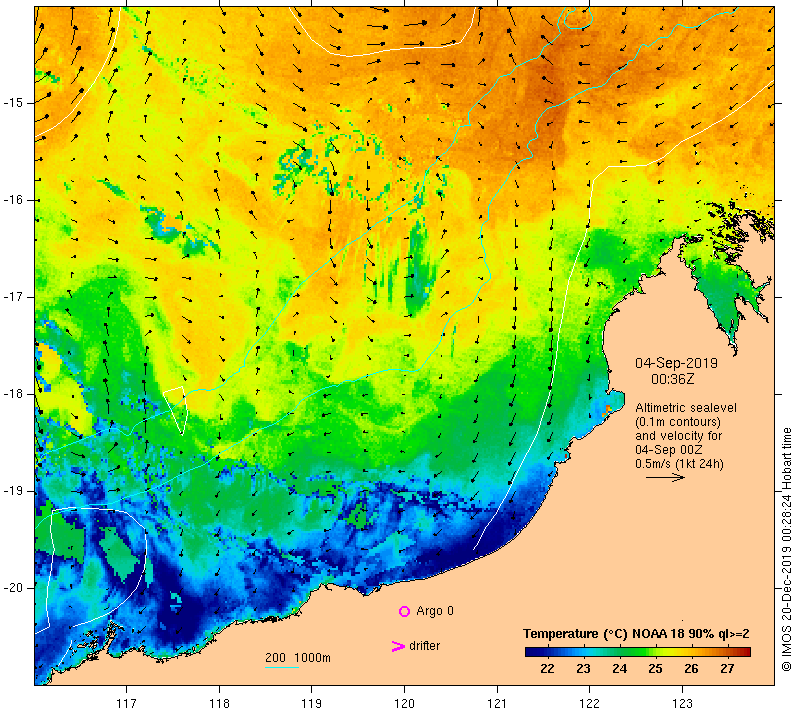Click the dark red warm end of color bar
The width and height of the screenshot is (800, 710).
745,652
